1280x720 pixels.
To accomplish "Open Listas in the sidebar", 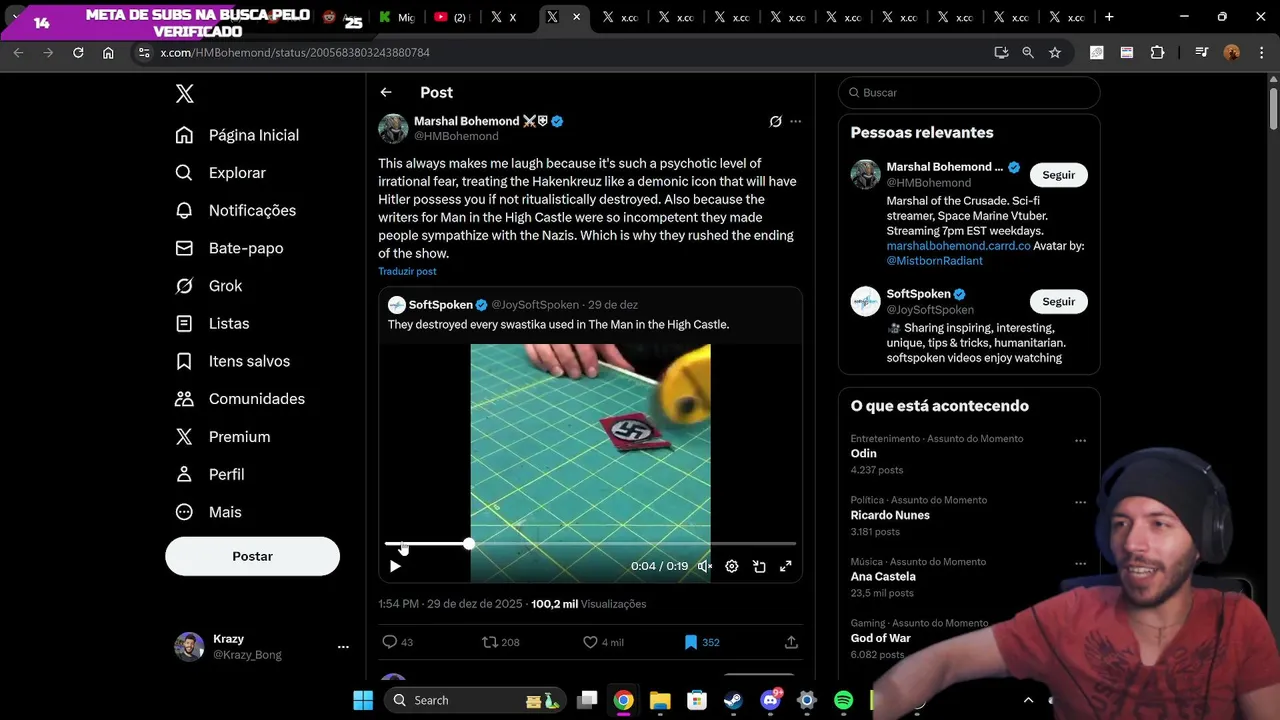I will click(x=212, y=324).
